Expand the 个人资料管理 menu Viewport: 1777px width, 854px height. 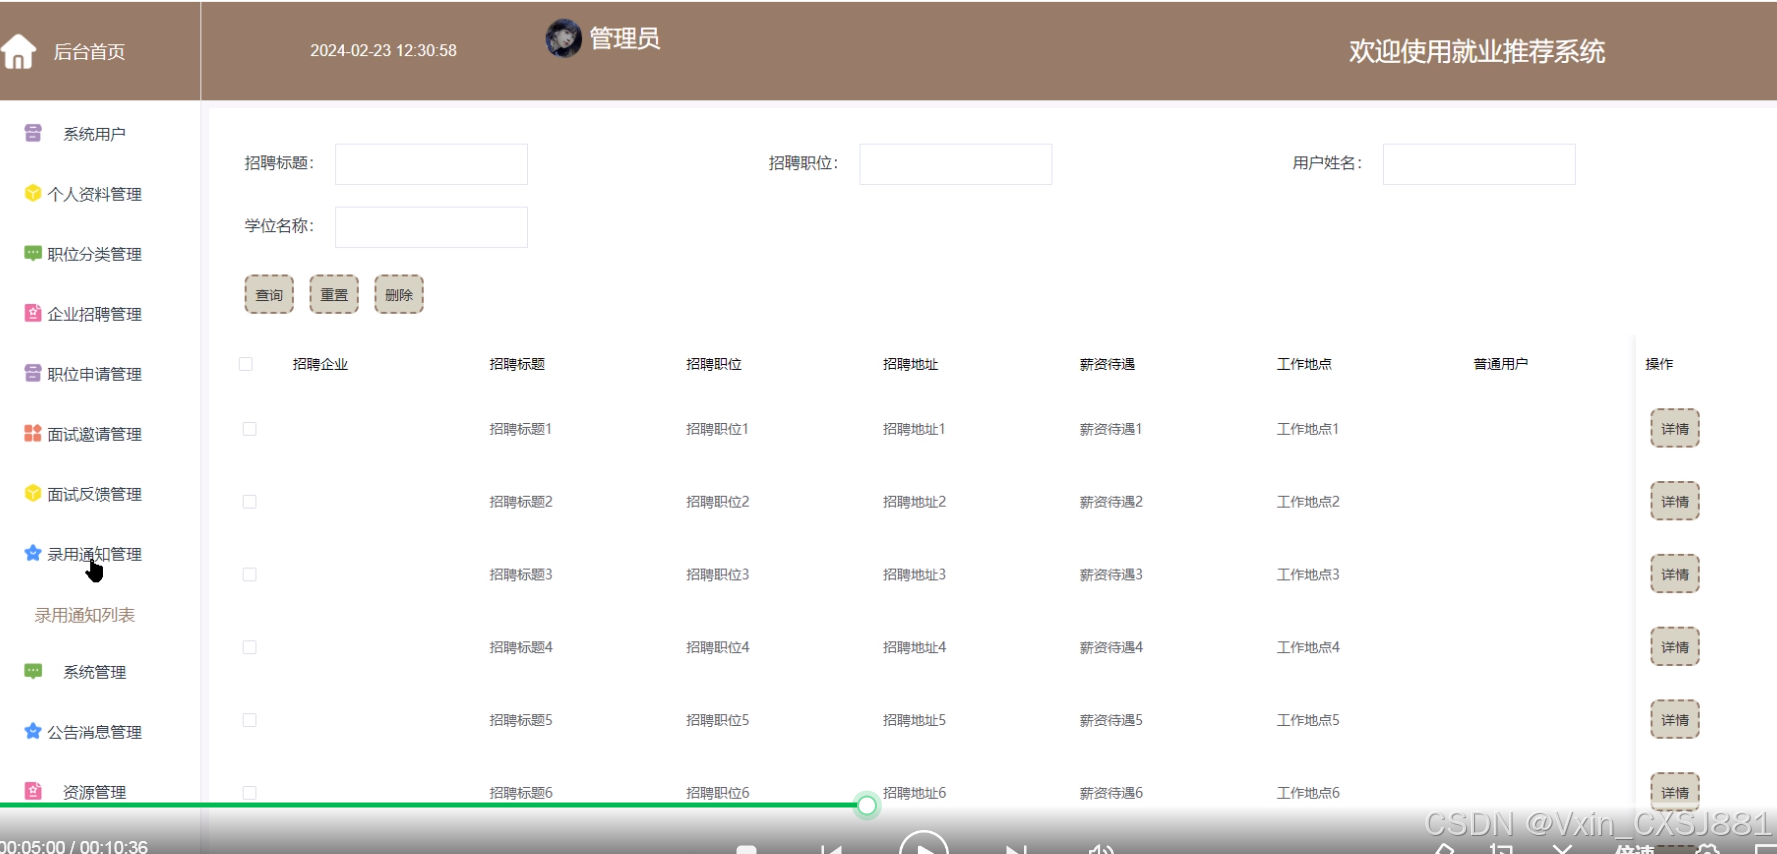pyautogui.click(x=94, y=194)
